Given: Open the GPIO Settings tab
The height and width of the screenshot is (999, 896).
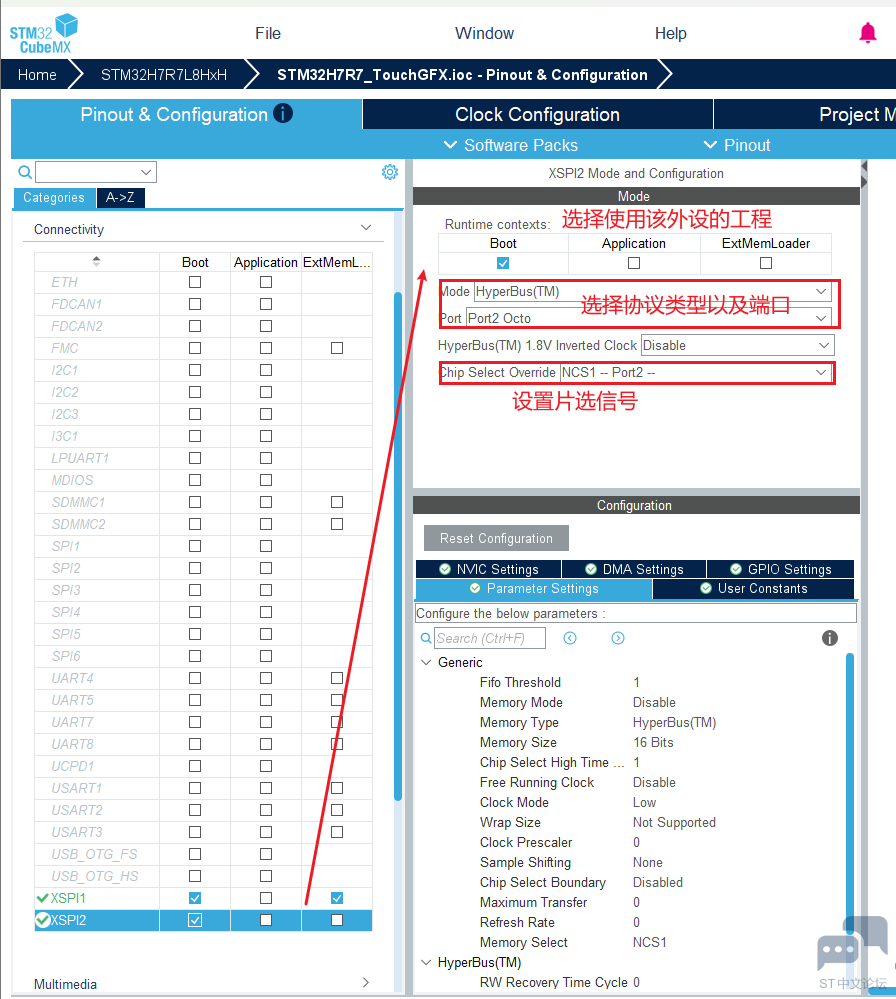Looking at the screenshot, I should click(780, 569).
